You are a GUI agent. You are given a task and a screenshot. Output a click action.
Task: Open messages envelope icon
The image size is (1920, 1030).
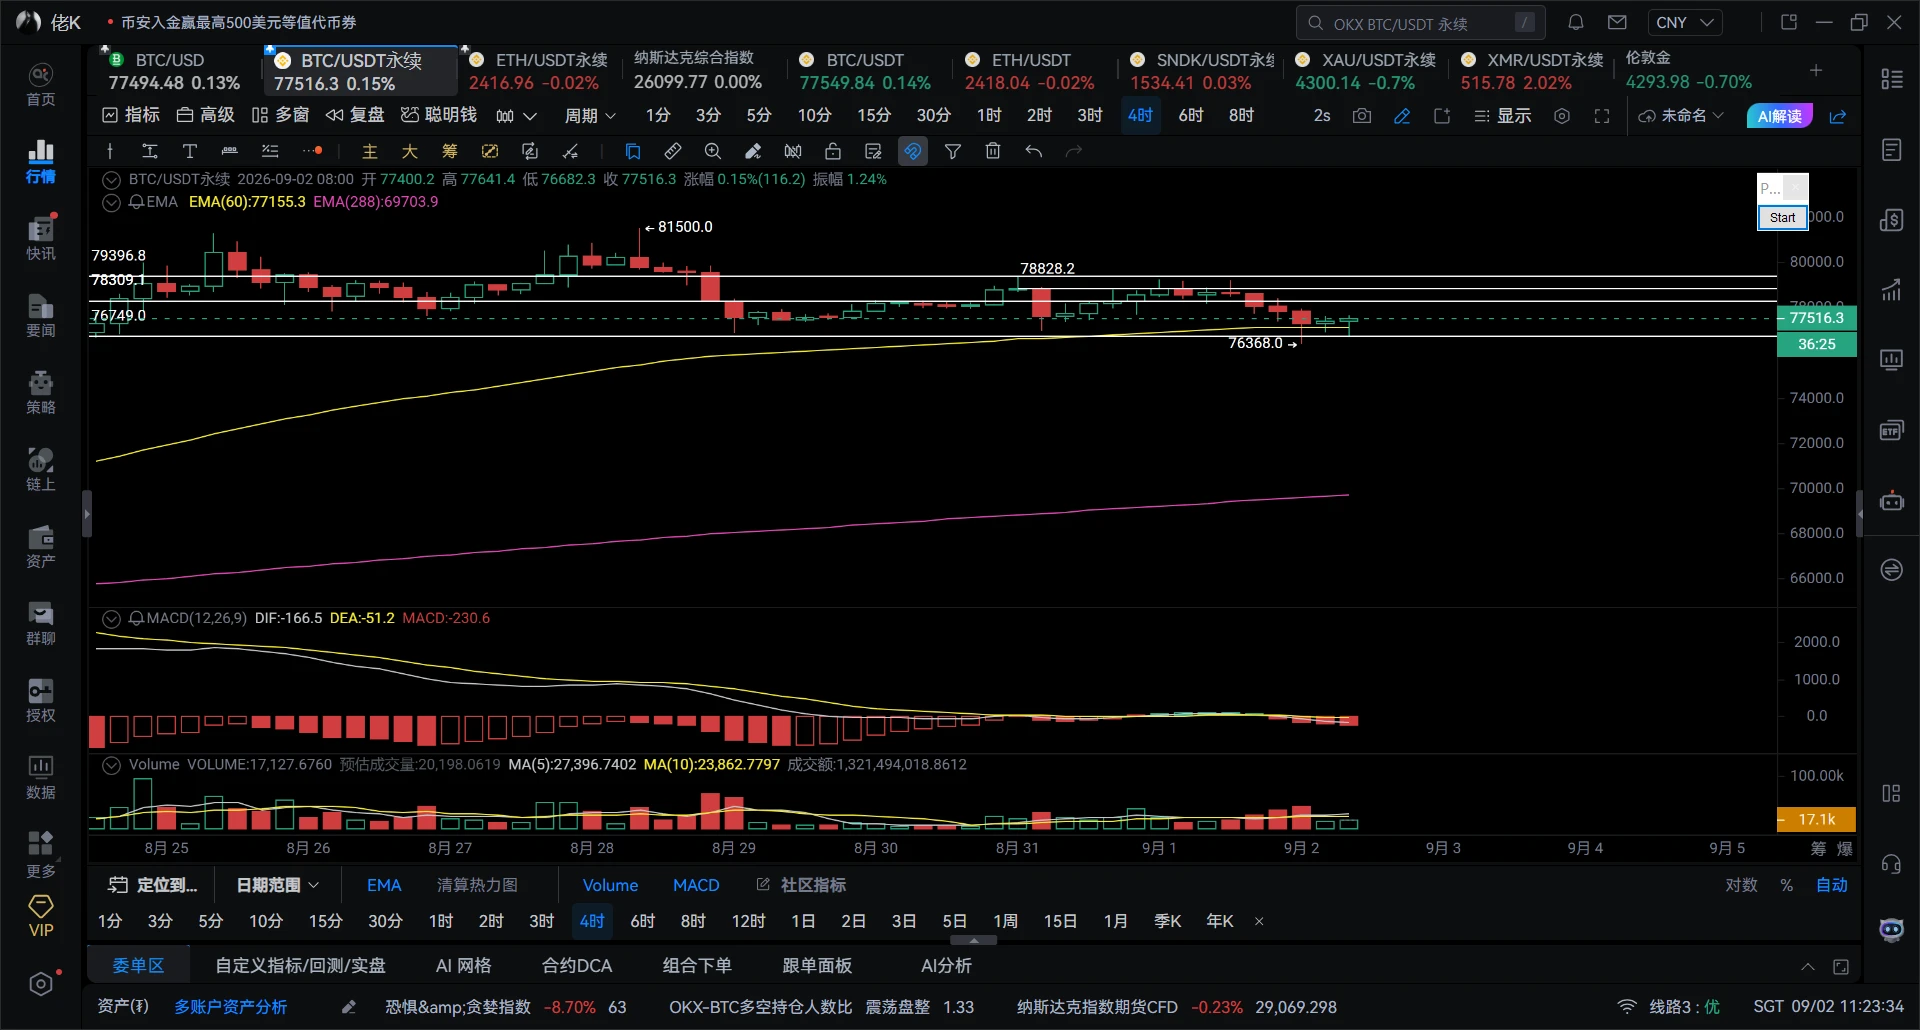[x=1617, y=22]
